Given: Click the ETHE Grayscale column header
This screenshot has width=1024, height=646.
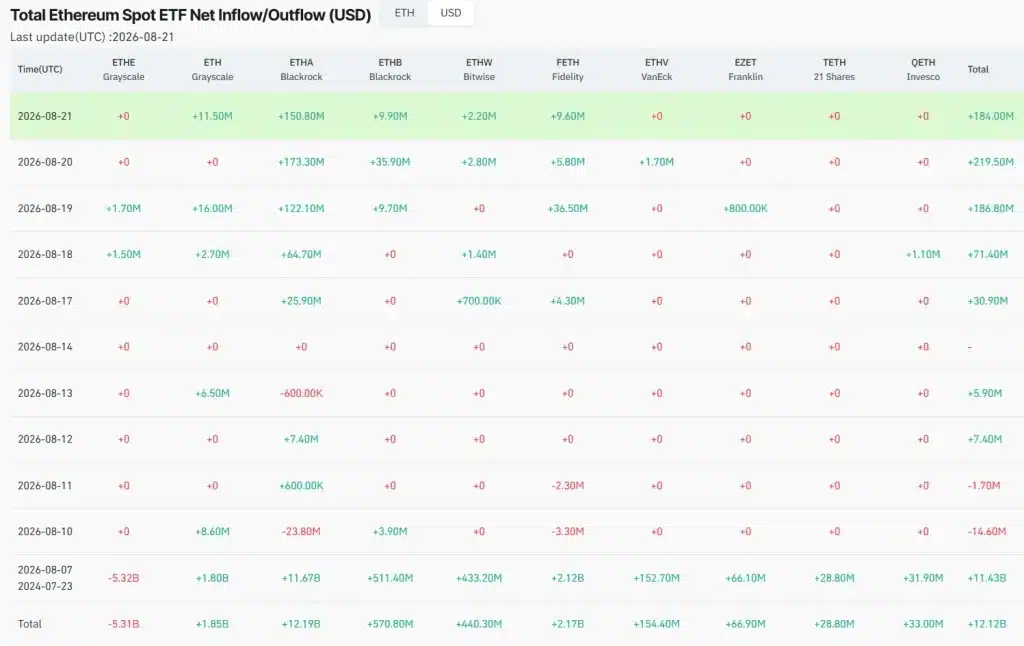Looking at the screenshot, I should pos(123,69).
